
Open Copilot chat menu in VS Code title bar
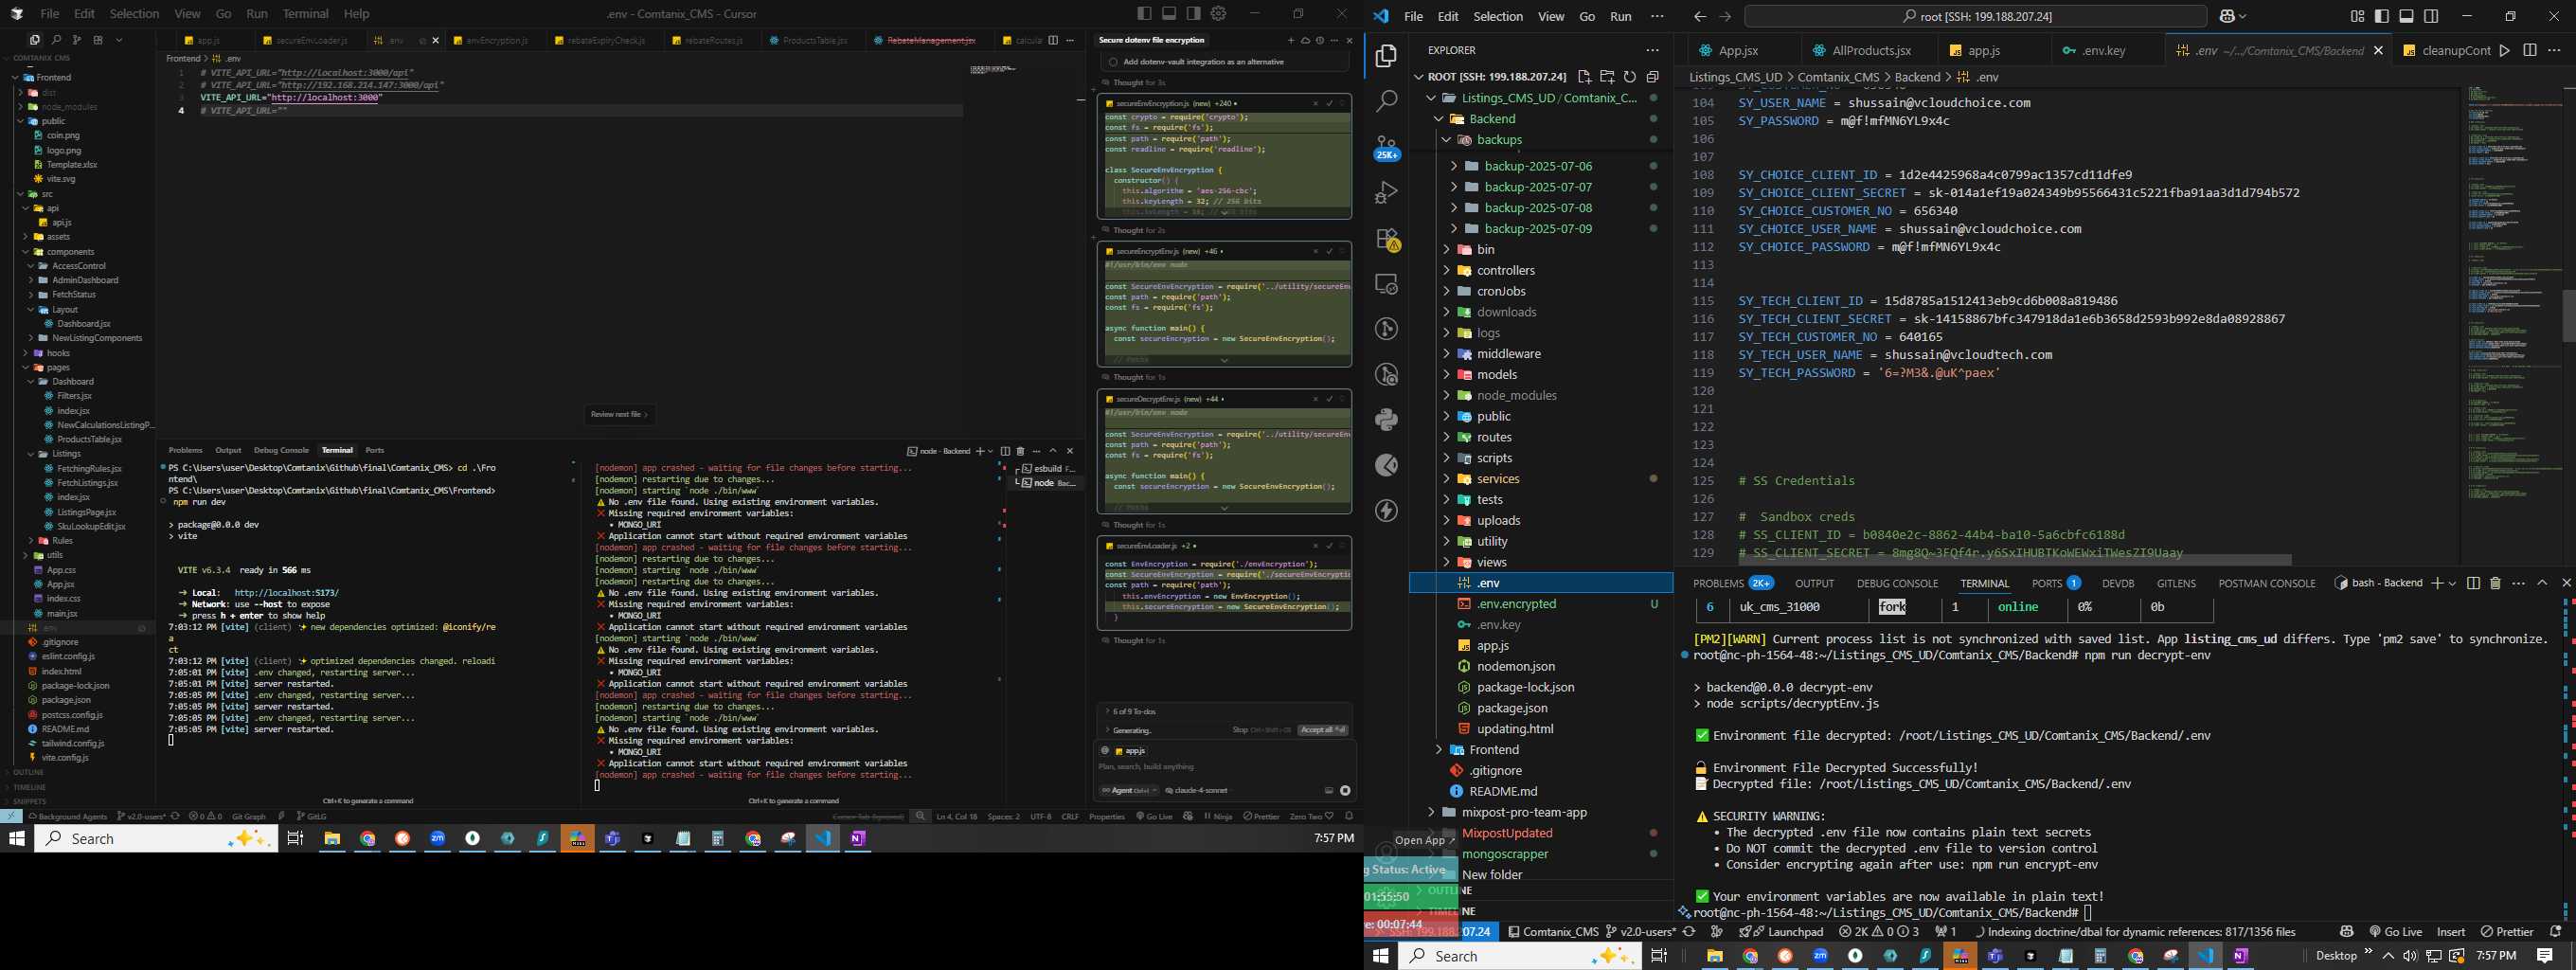pyautogui.click(x=2232, y=16)
